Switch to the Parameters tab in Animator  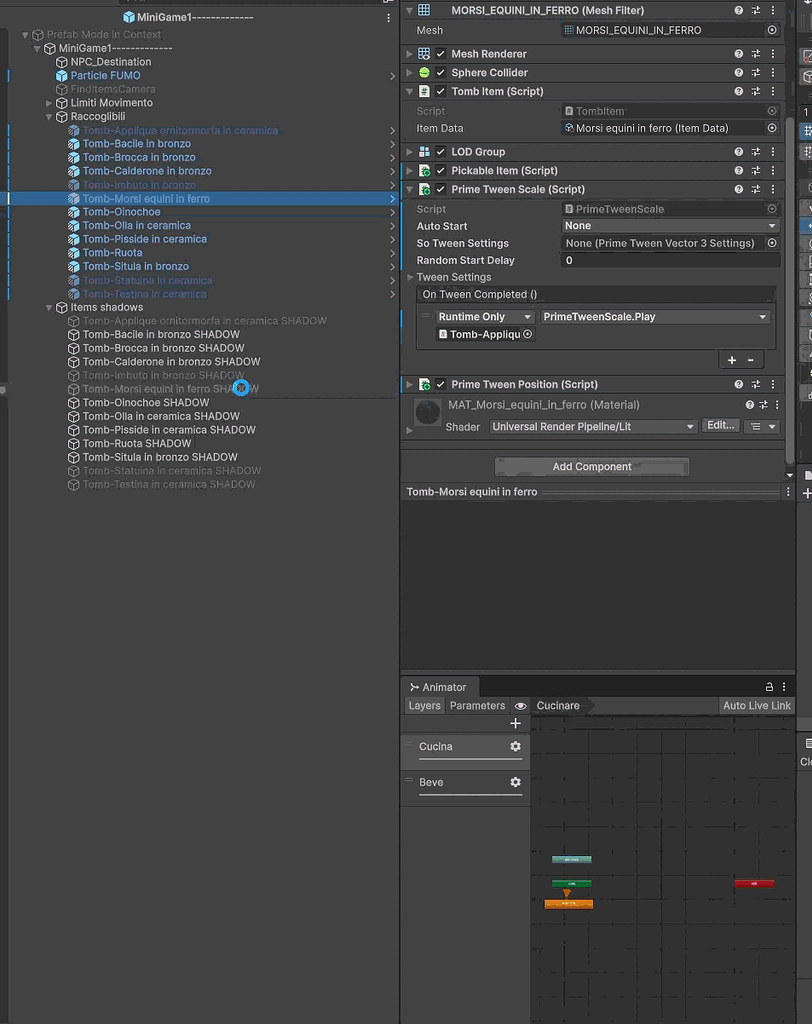point(477,705)
